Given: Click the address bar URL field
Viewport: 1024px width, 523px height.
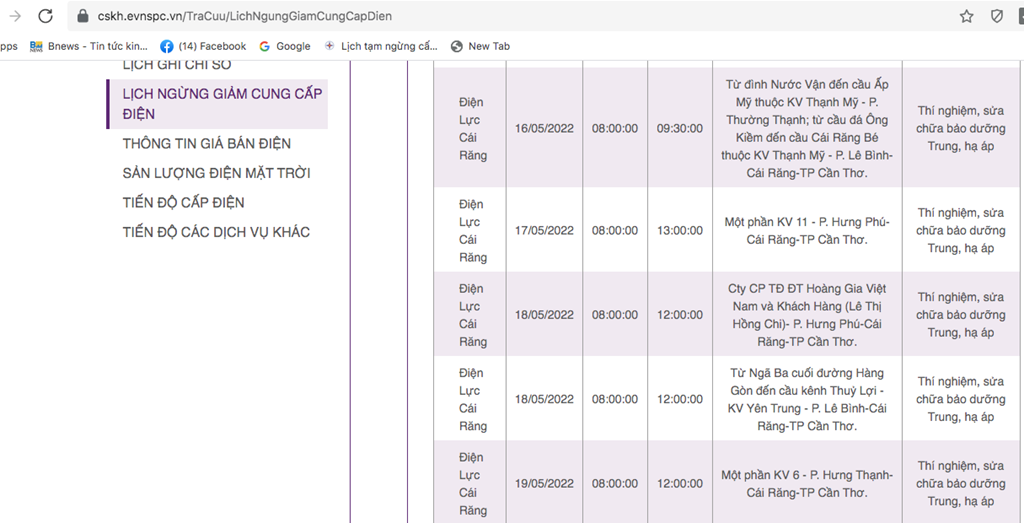Looking at the screenshot, I should point(500,16).
